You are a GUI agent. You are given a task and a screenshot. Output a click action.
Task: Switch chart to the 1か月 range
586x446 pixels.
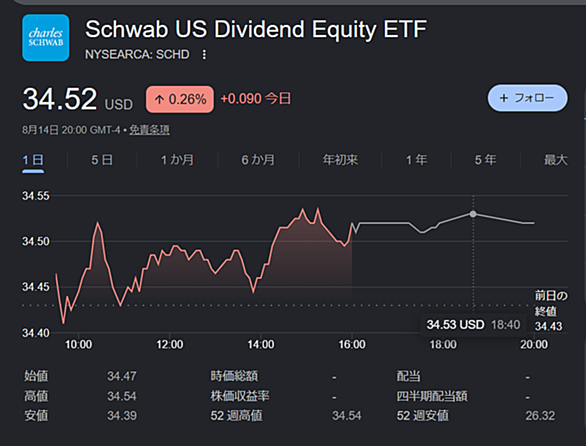178,160
